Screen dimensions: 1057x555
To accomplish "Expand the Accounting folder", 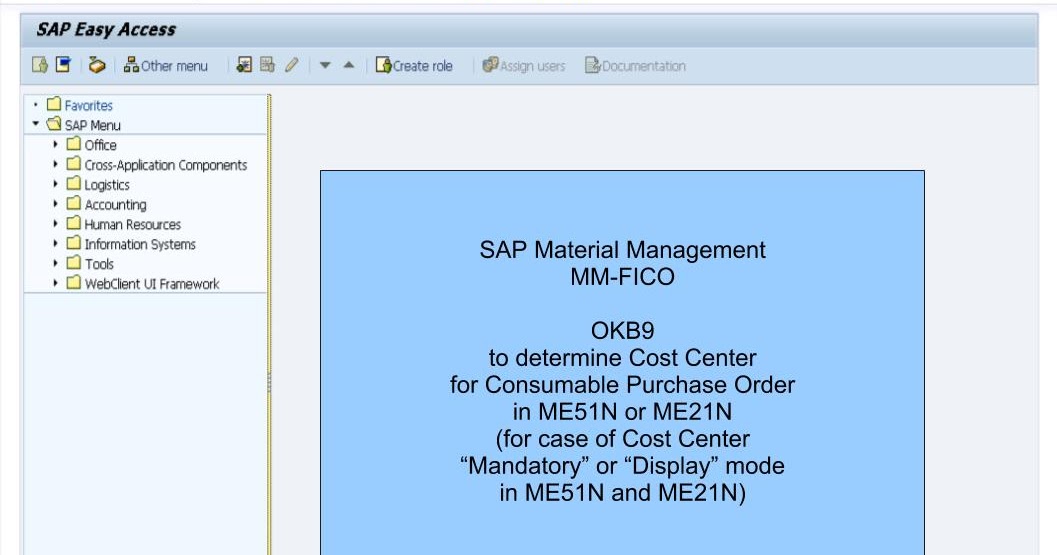I will pos(55,204).
